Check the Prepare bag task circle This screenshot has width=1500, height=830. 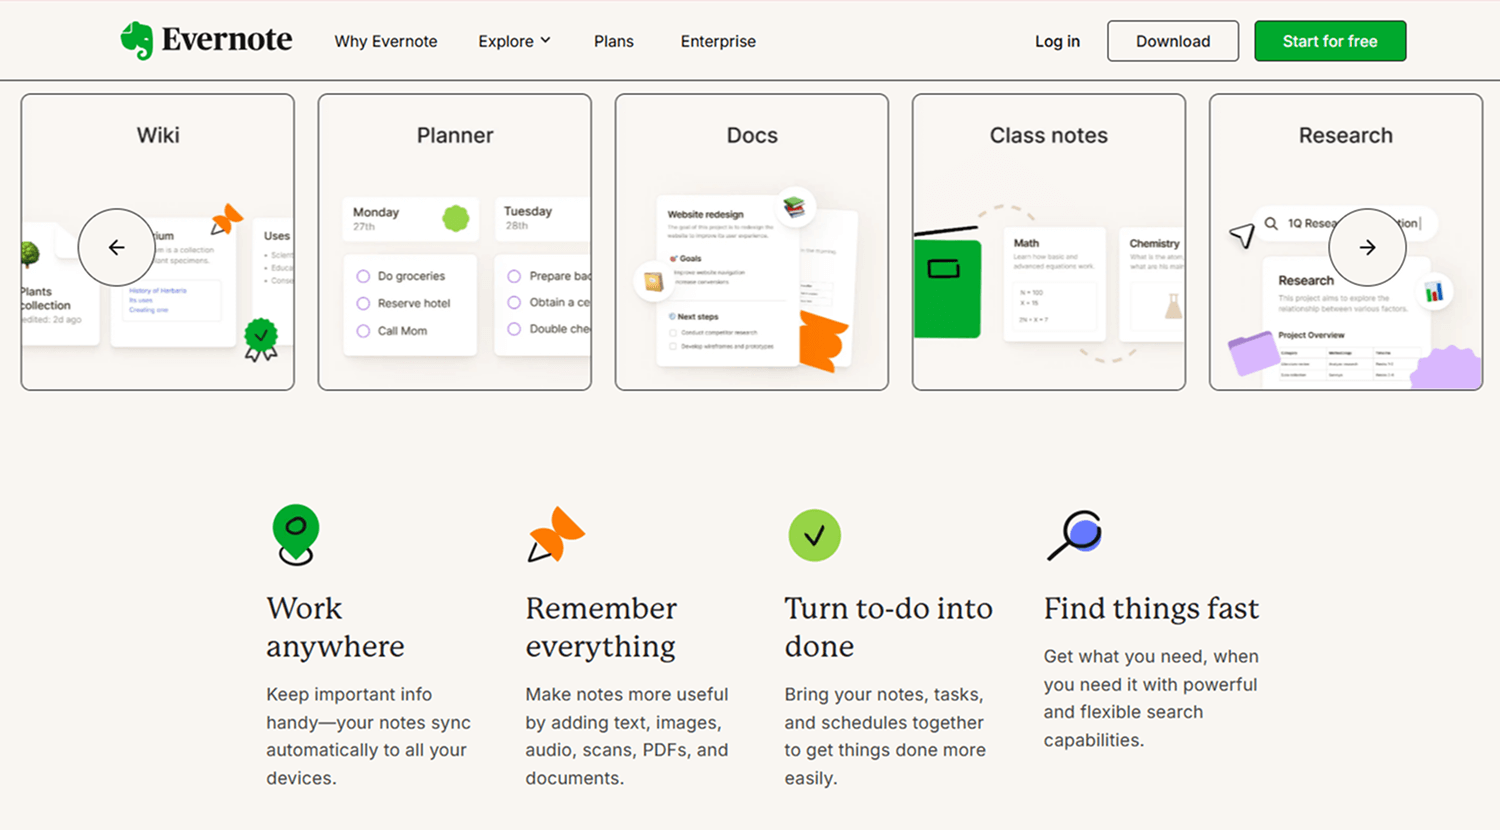514,276
